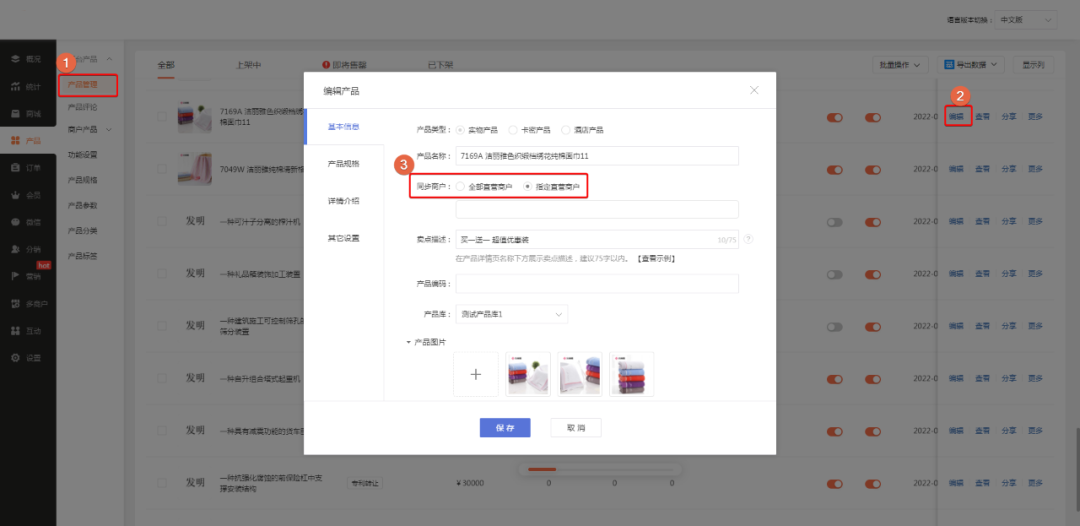This screenshot has width=1080, height=526.
Task: Select 其它设置 tab in the edit dialog
Action: click(x=343, y=238)
